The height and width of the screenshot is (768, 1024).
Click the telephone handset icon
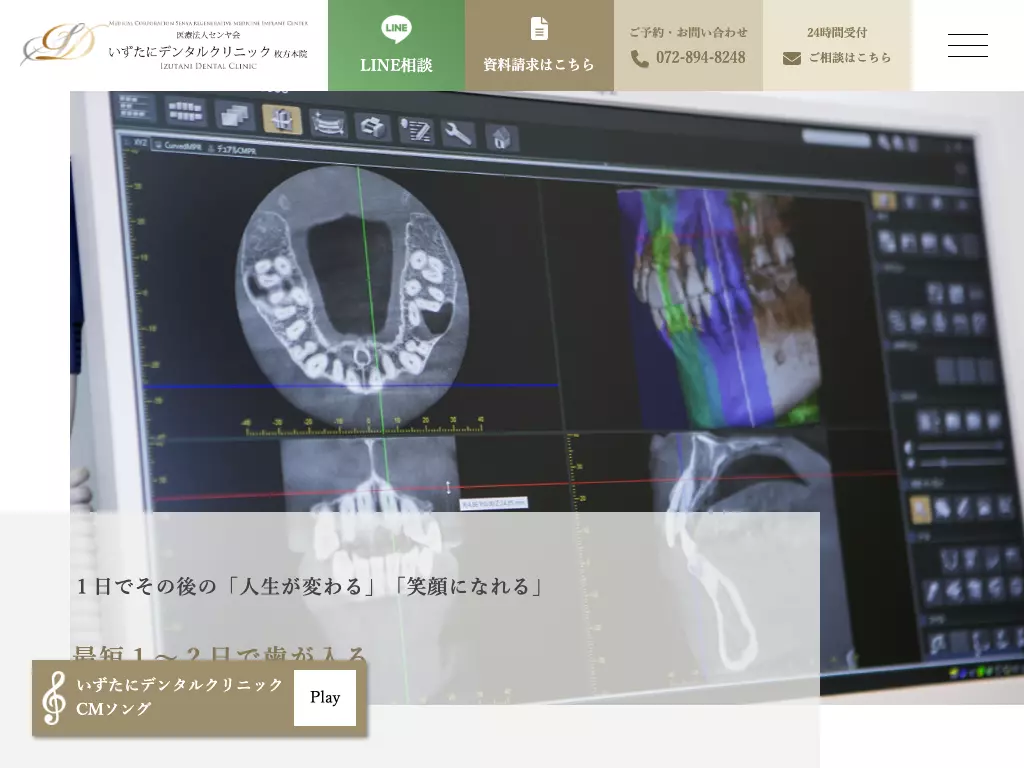[640, 59]
